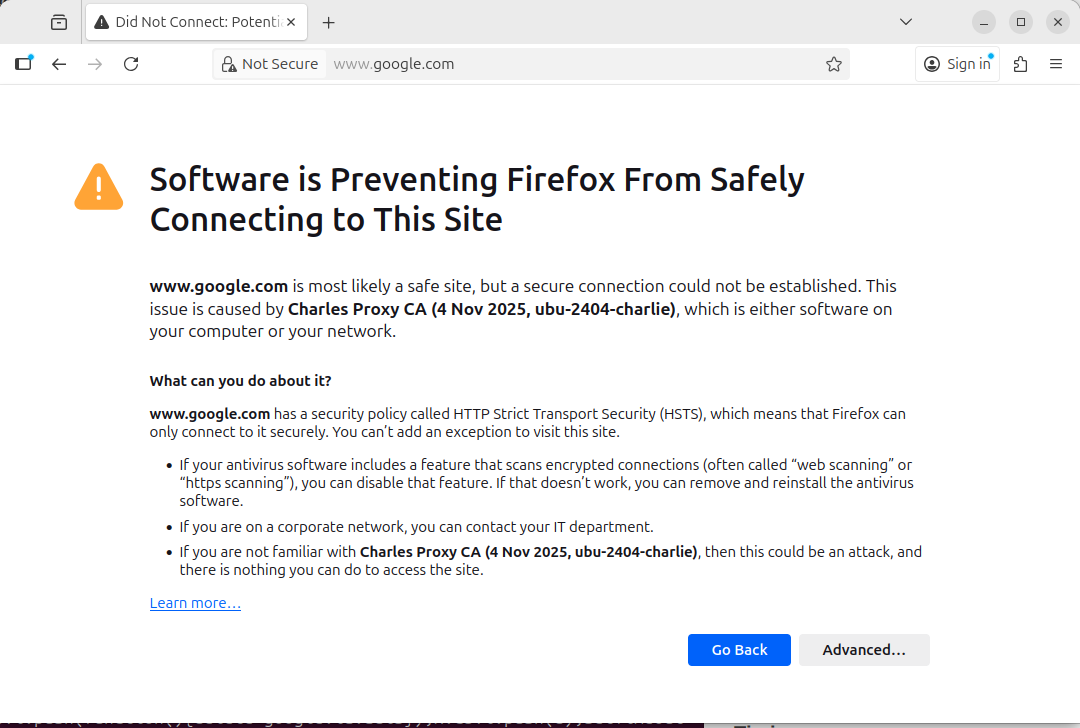Go back using the back arrow

[59, 64]
